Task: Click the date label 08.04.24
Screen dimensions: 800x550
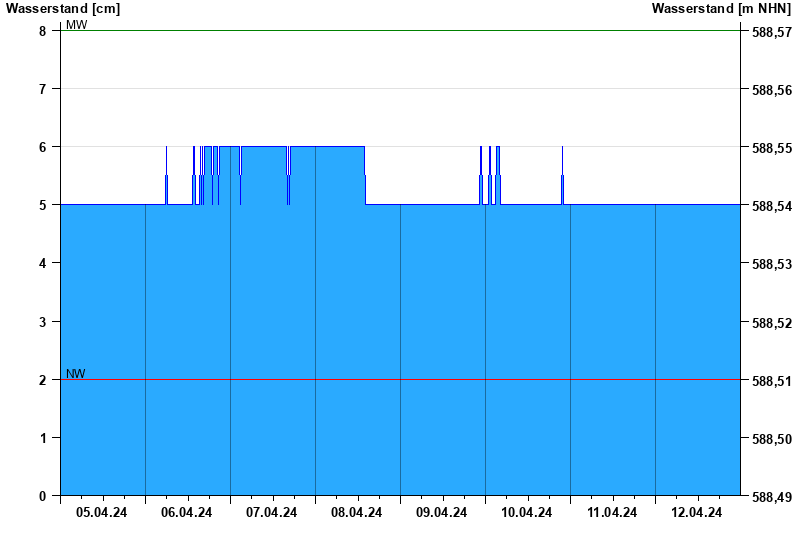Action: coord(357,513)
